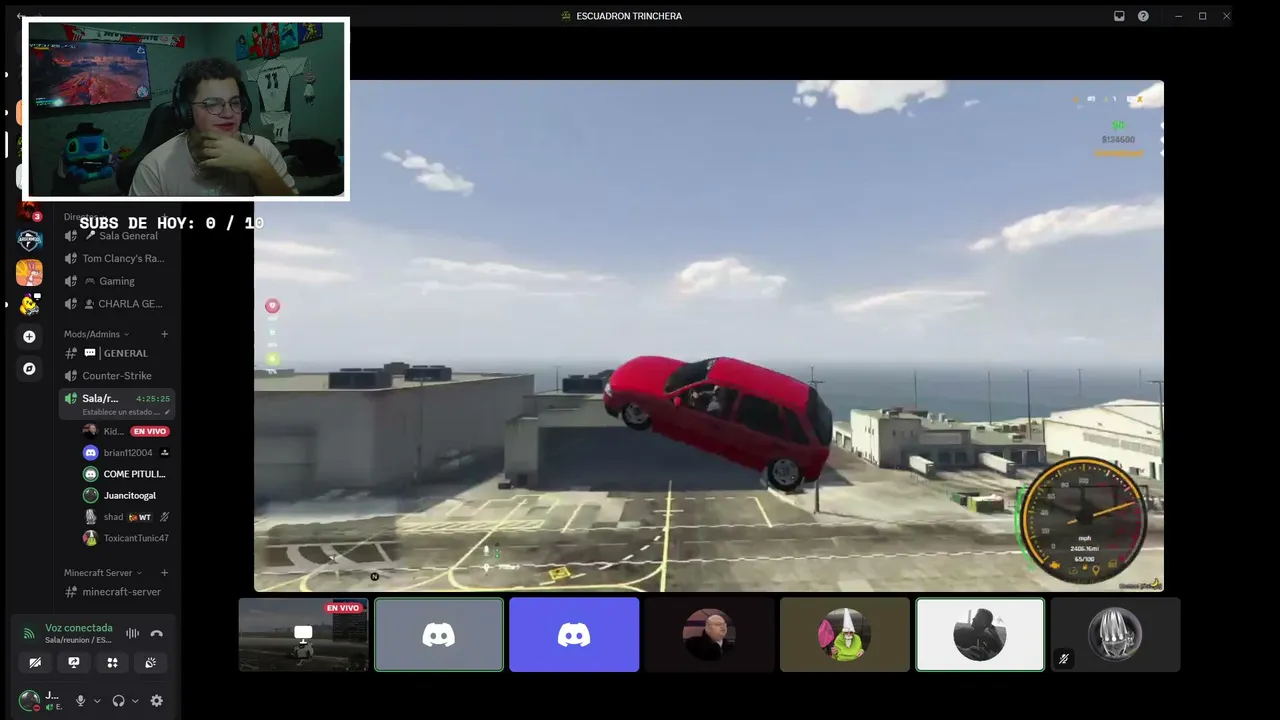Viewport: 1280px width, 720px height.
Task: Open microphone input options arrow
Action: [97, 701]
